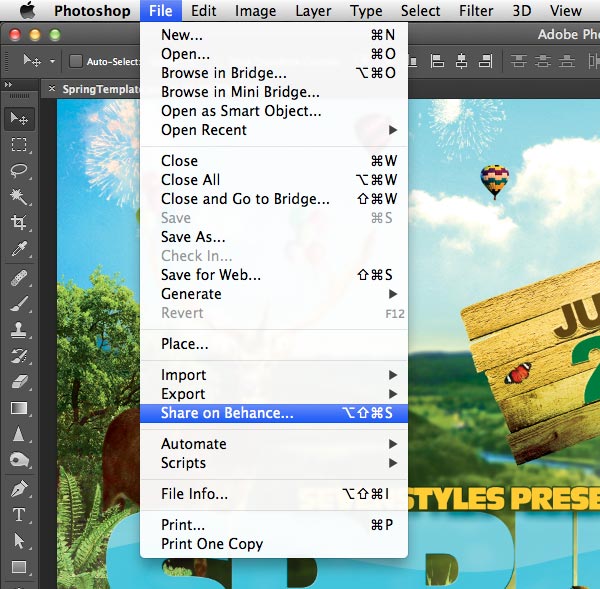This screenshot has width=600, height=589.
Task: Choose the Crop tool
Action: click(18, 223)
